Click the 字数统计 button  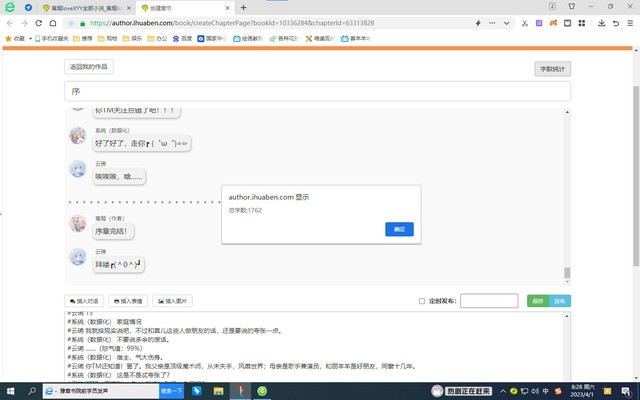point(552,69)
